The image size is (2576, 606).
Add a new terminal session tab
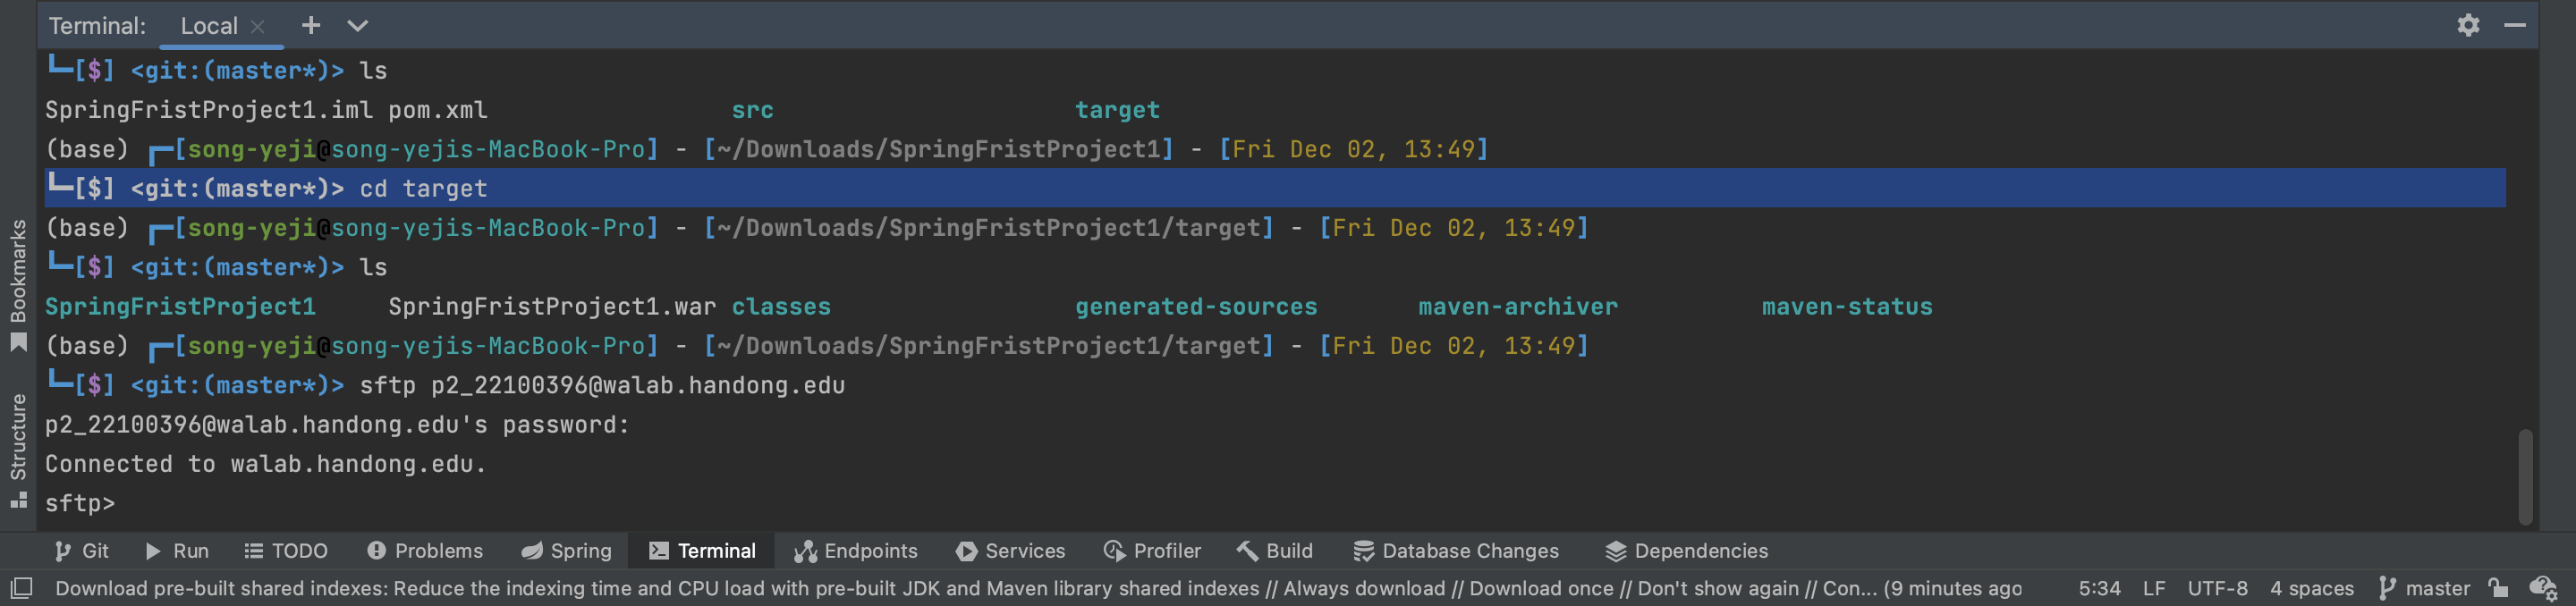[311, 25]
